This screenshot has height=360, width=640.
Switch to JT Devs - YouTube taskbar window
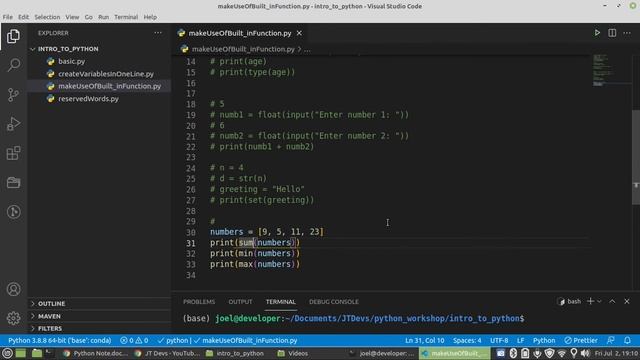[x=167, y=353]
